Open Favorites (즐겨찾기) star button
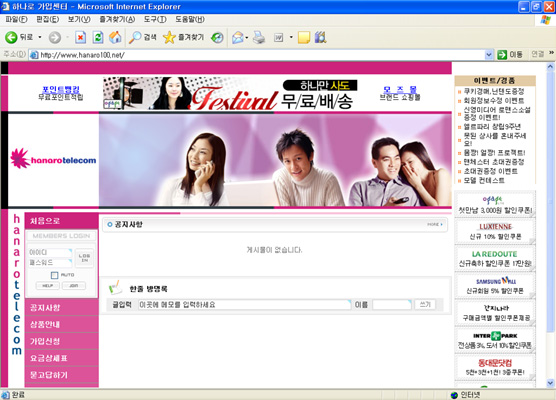 183,37
